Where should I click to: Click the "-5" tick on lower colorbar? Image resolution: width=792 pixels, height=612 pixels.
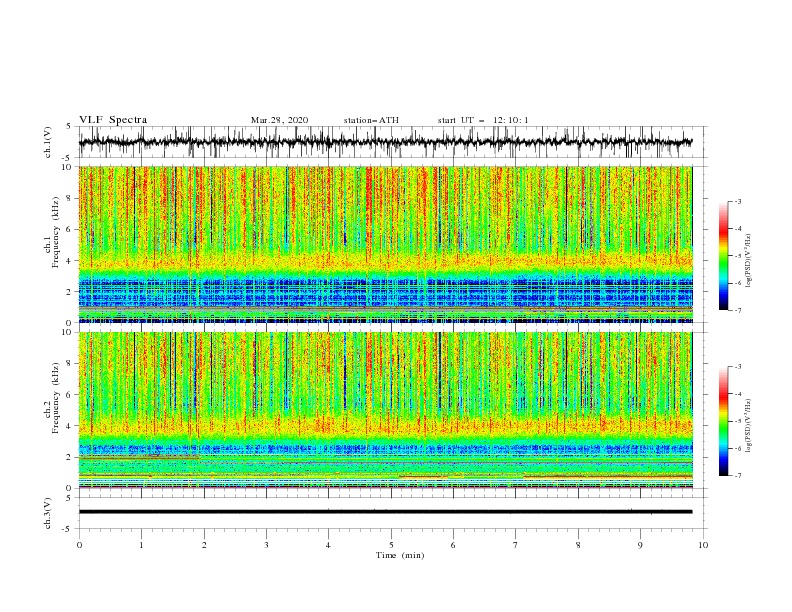pyautogui.click(x=737, y=421)
